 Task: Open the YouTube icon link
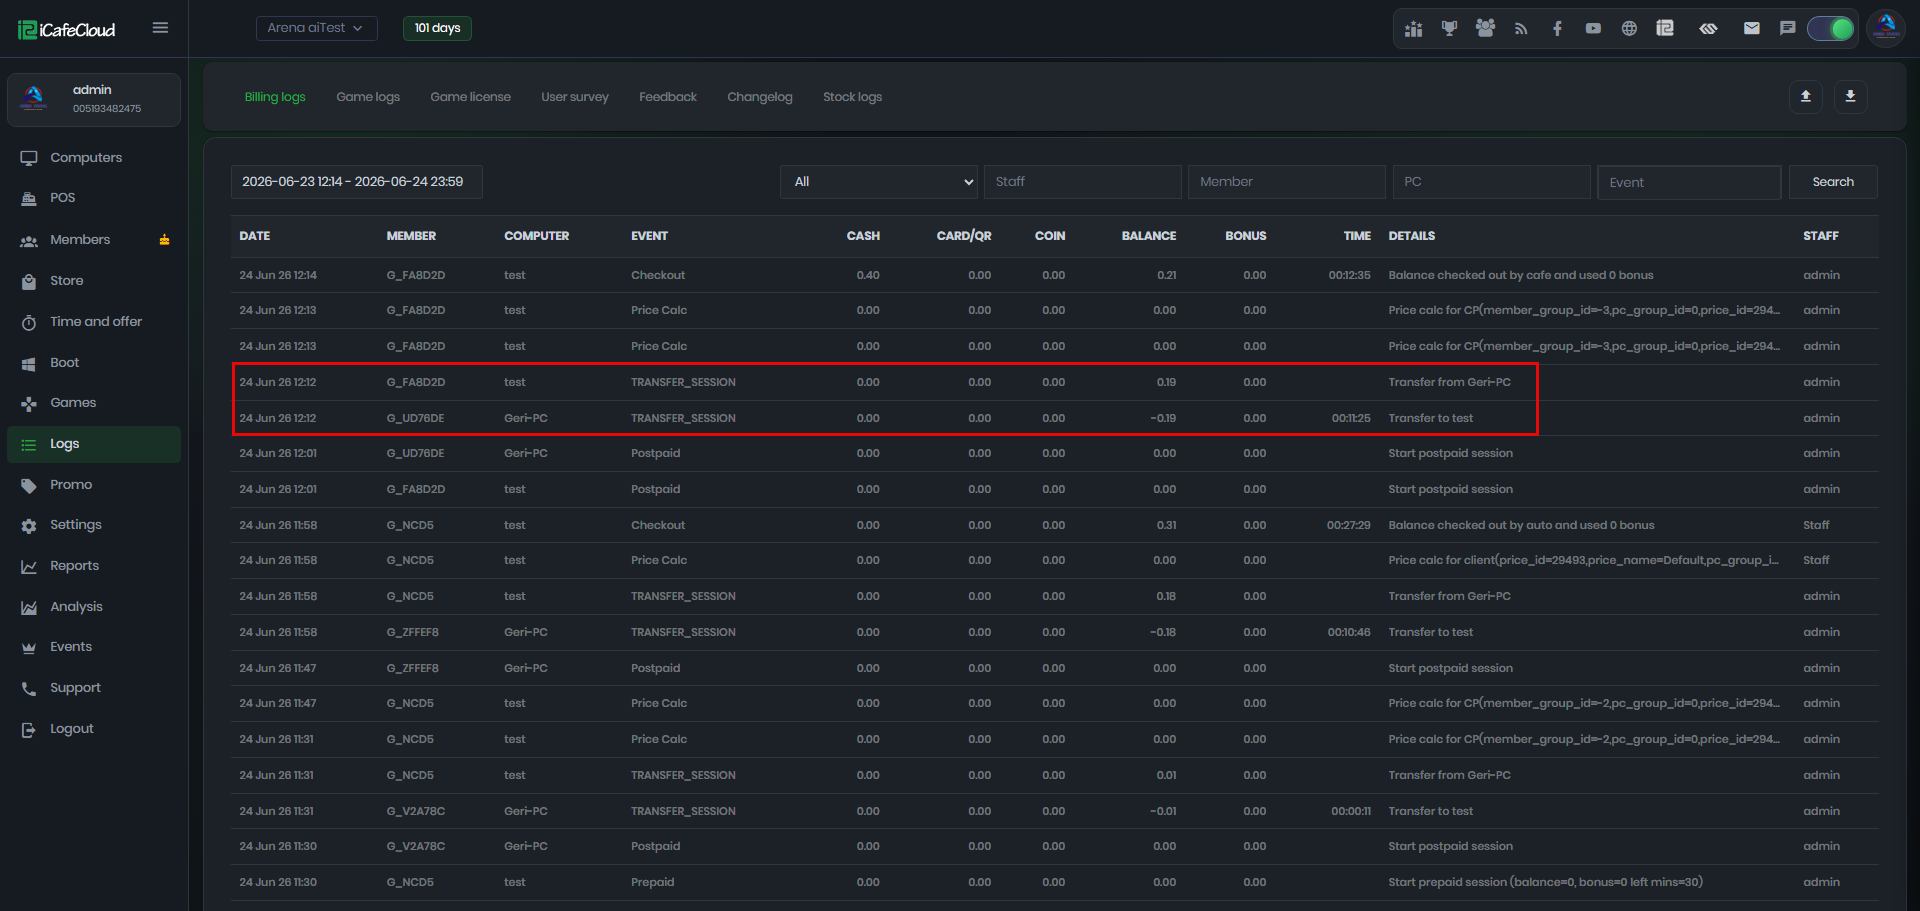[1593, 29]
